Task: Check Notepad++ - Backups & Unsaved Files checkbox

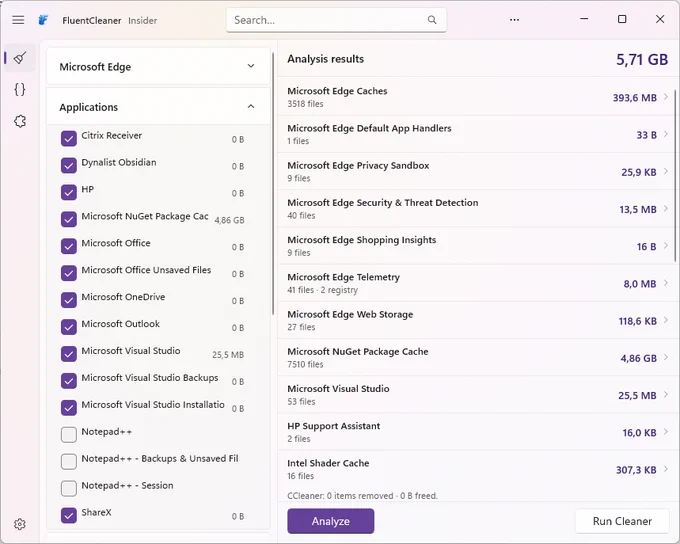Action: (69, 462)
